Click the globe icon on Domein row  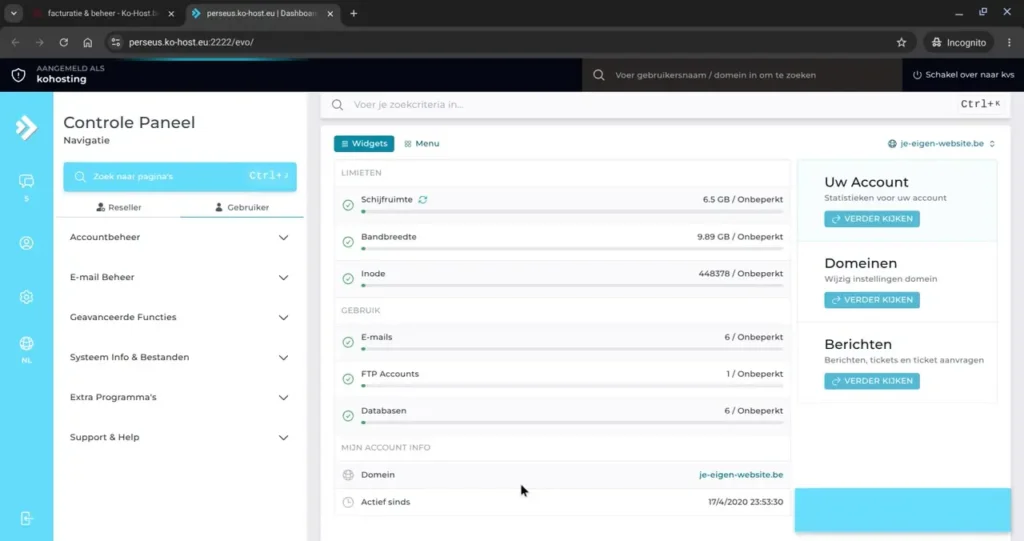348,475
